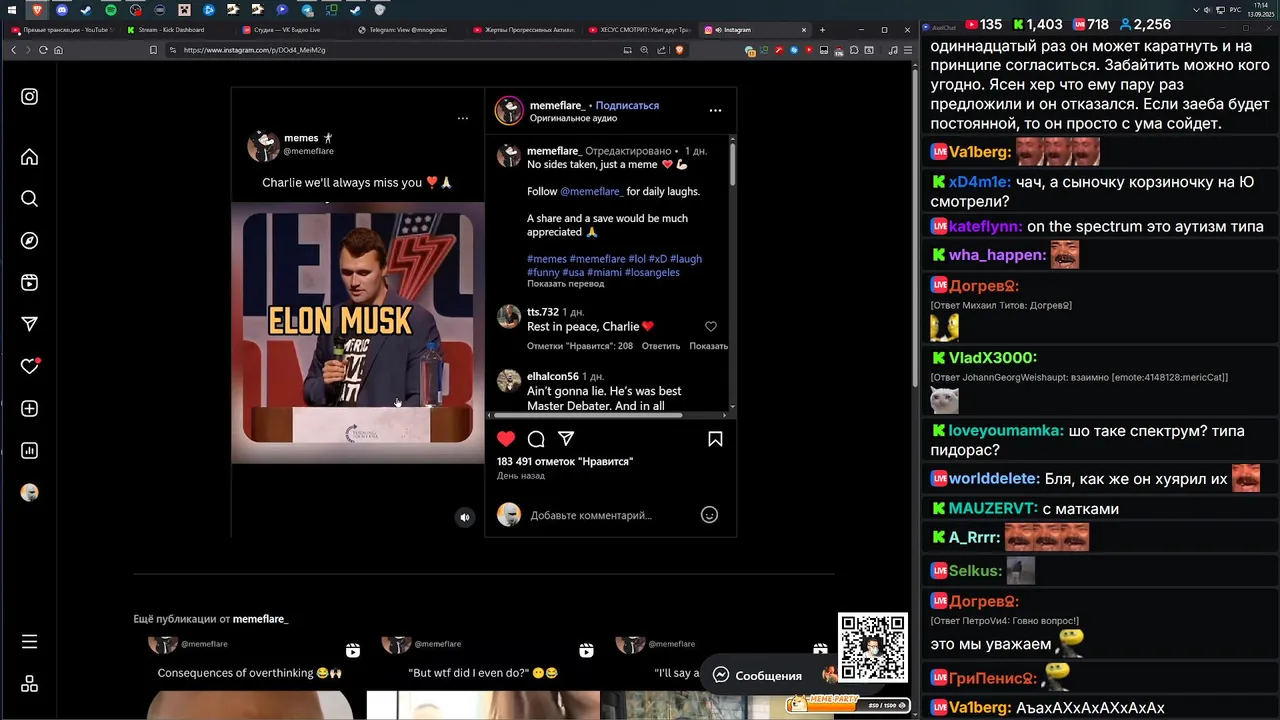
Task: Open emoji picker in comment box
Action: tap(709, 515)
